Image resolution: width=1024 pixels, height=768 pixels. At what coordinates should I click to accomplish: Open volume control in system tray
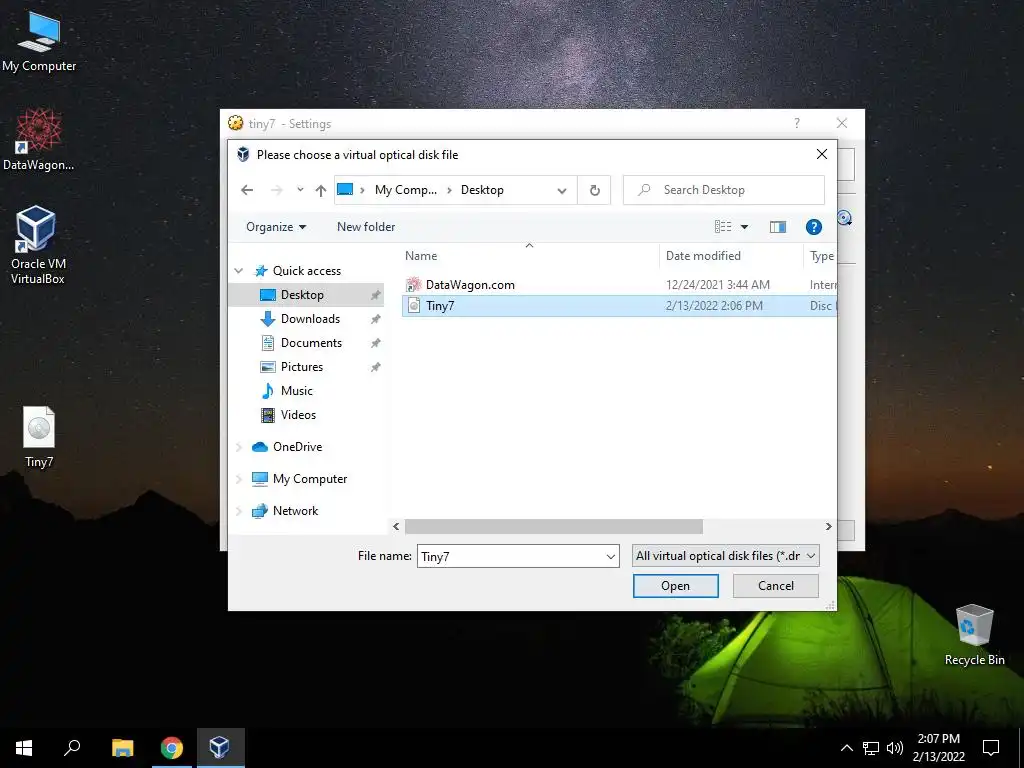coord(895,748)
